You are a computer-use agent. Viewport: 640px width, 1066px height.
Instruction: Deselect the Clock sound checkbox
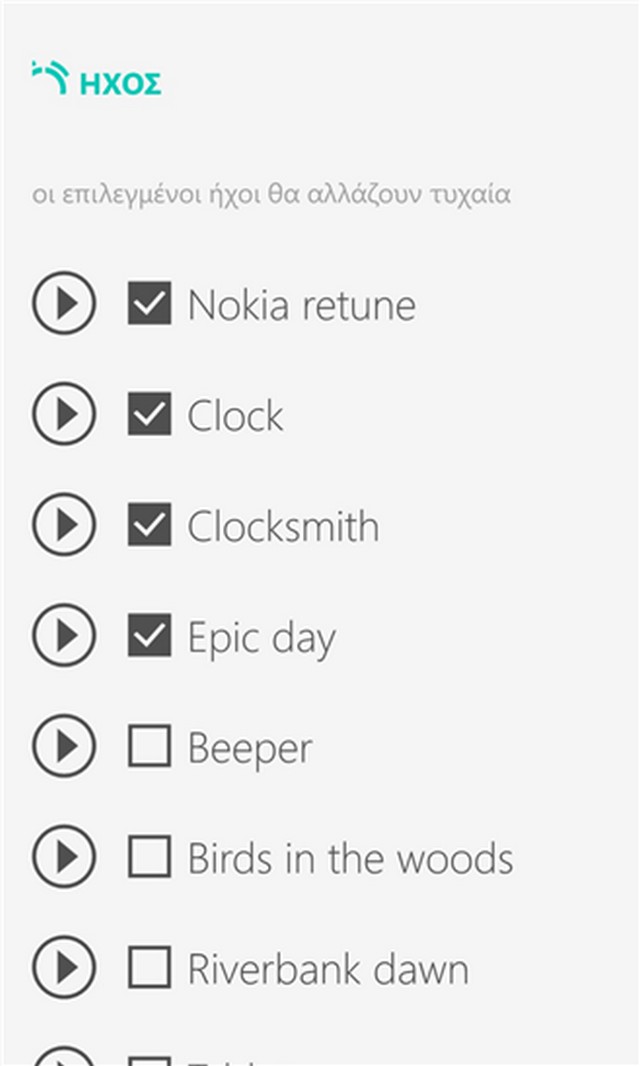click(x=150, y=415)
